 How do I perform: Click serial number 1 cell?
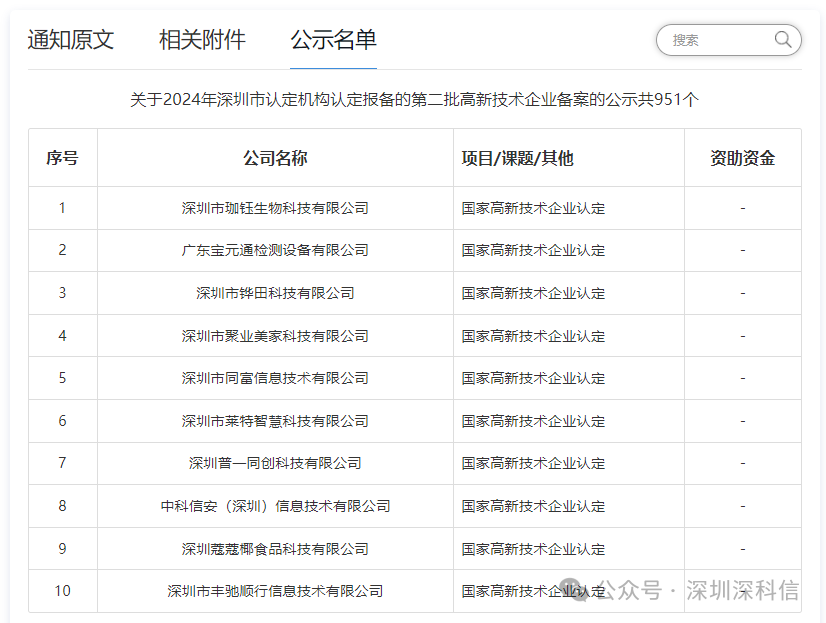click(63, 208)
